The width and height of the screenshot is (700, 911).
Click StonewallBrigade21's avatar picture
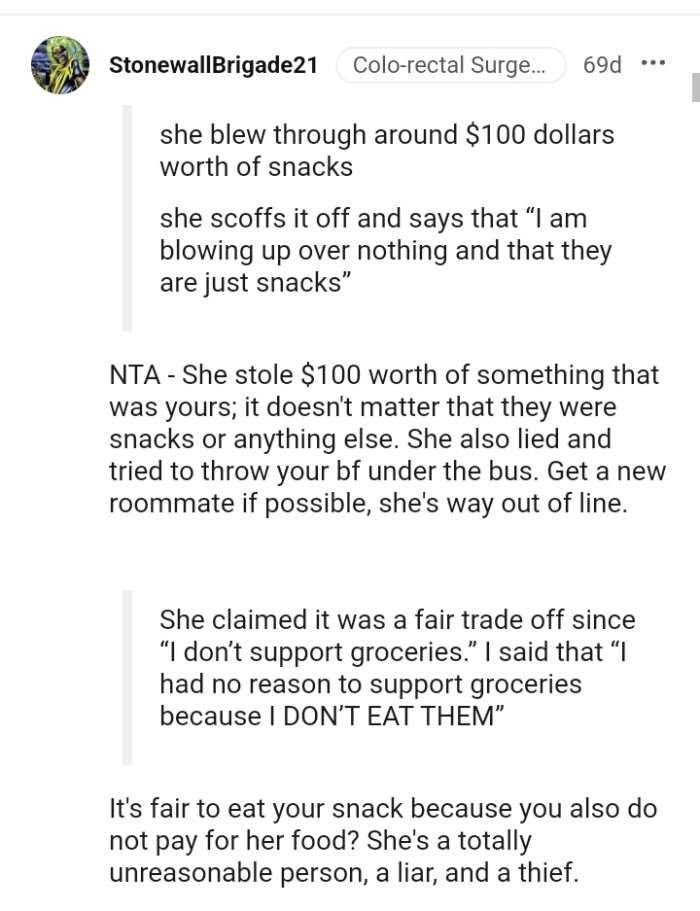(60, 63)
